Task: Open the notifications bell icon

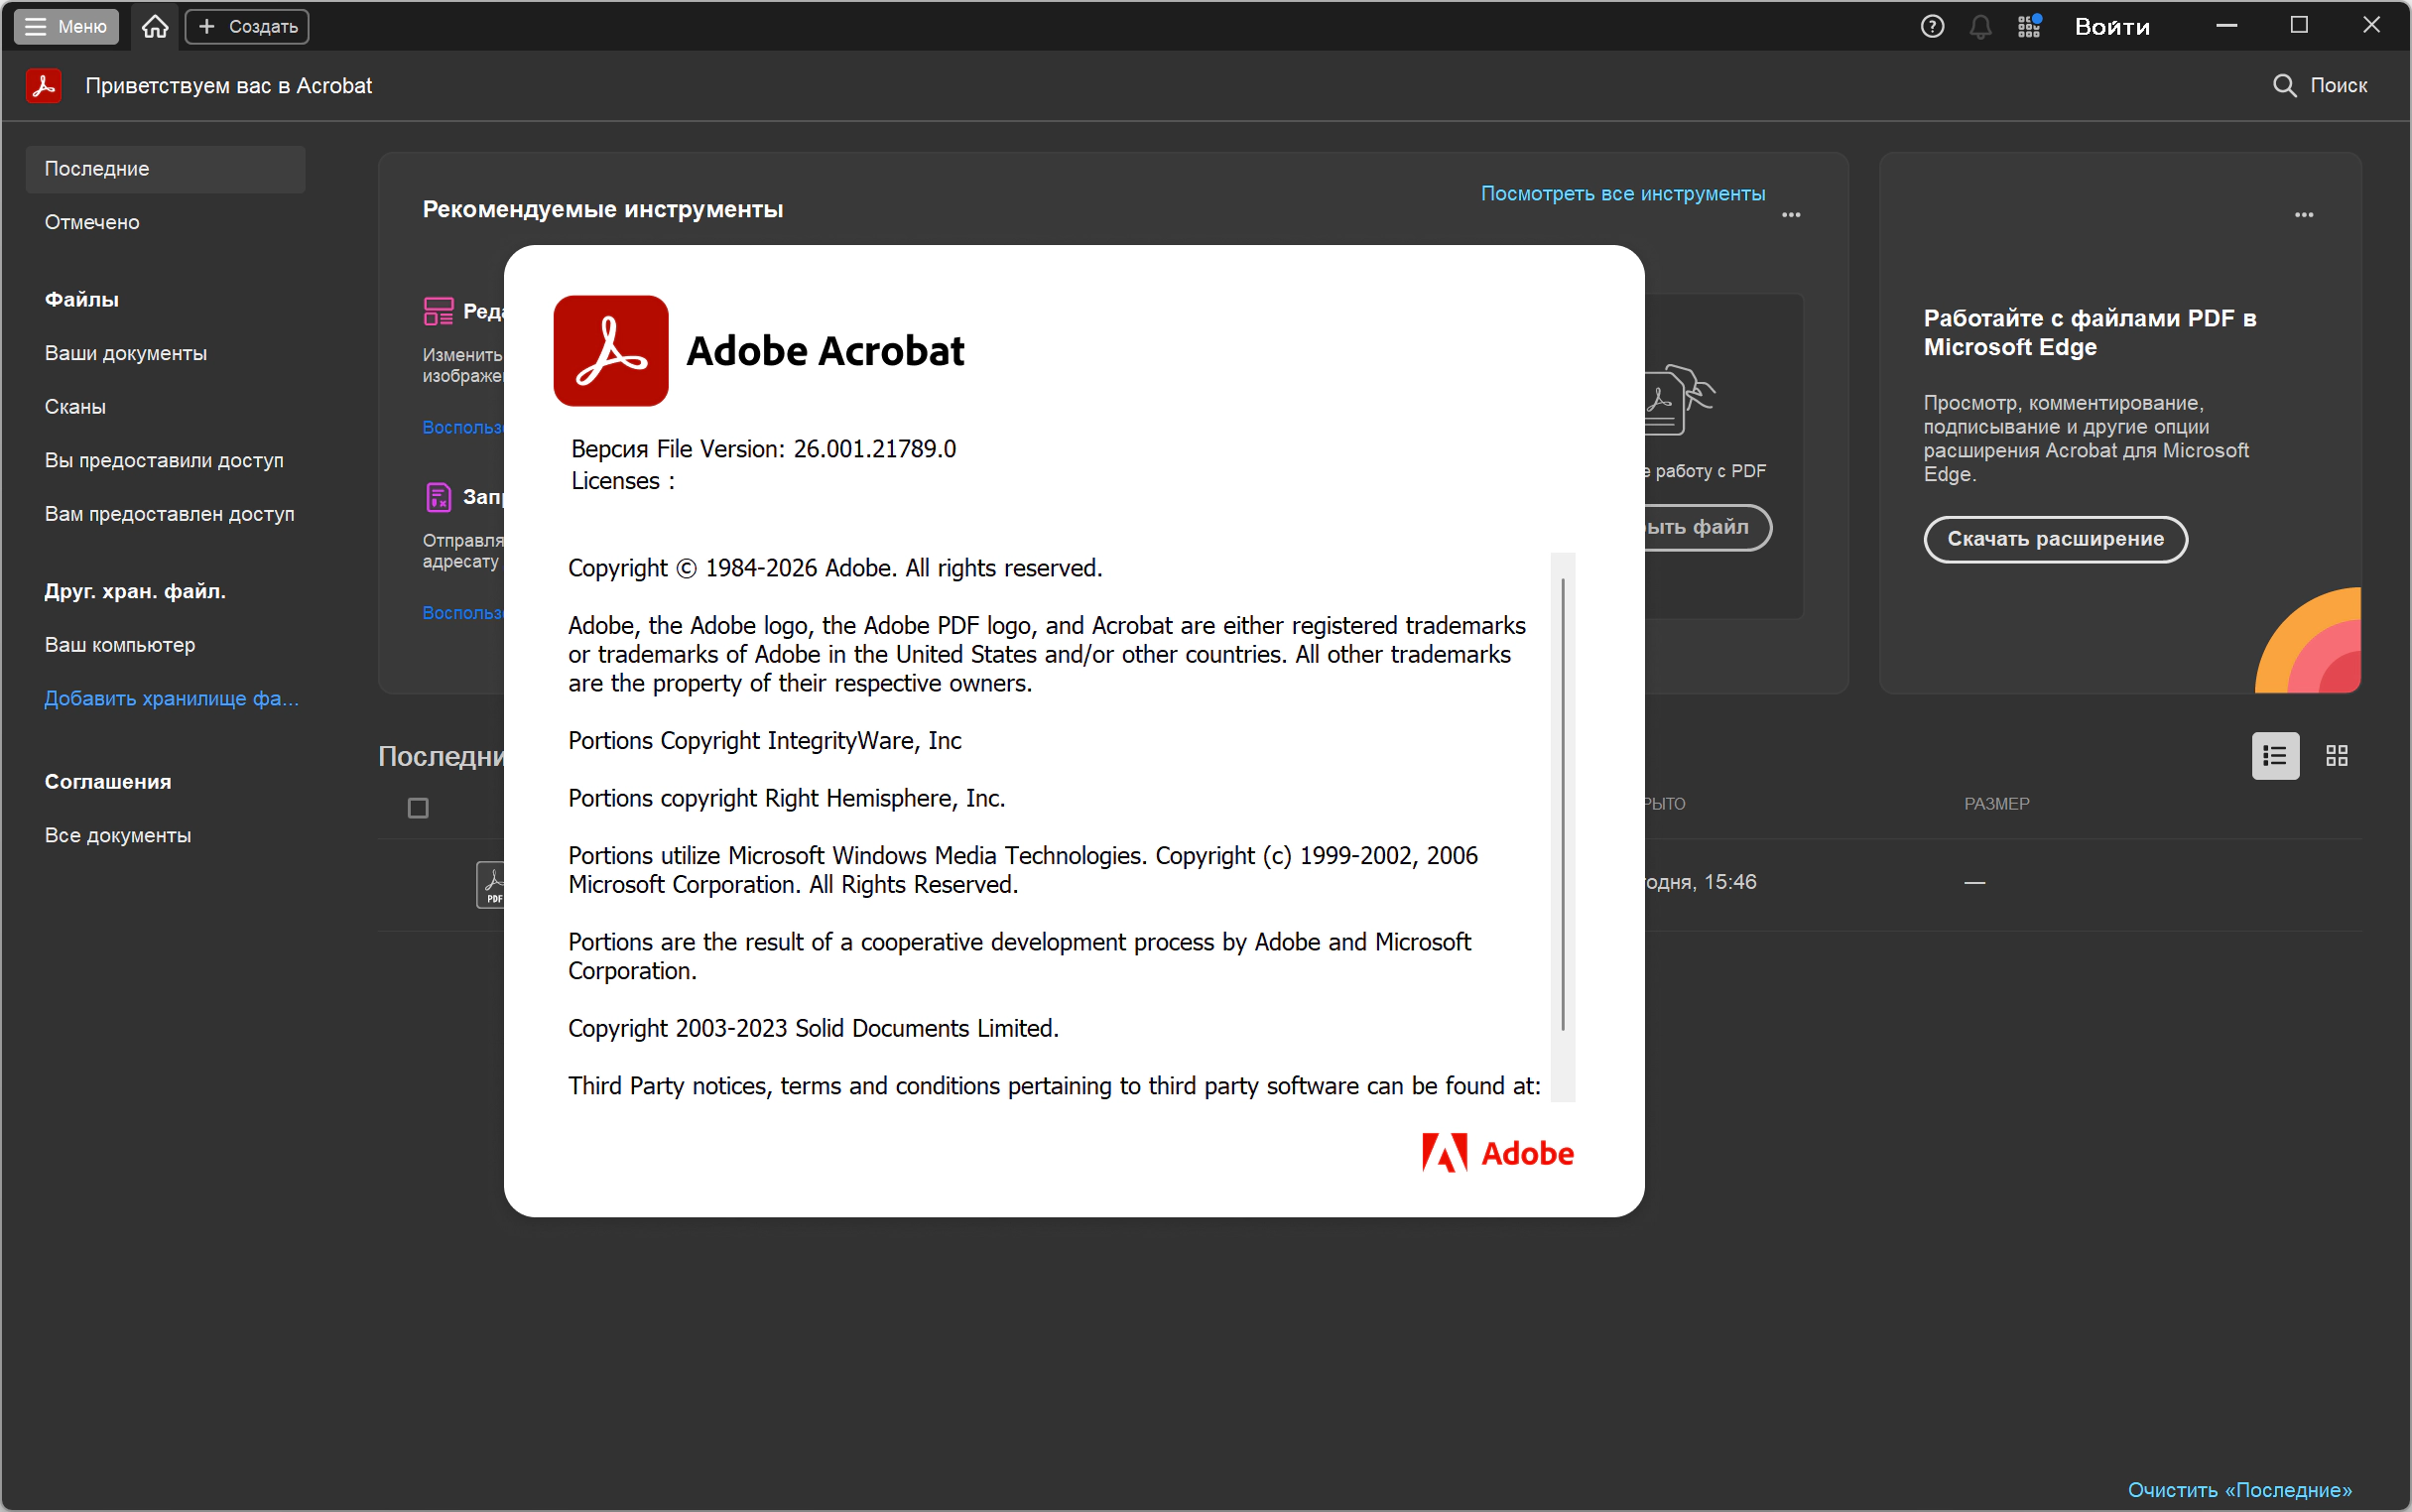Action: click(1980, 26)
